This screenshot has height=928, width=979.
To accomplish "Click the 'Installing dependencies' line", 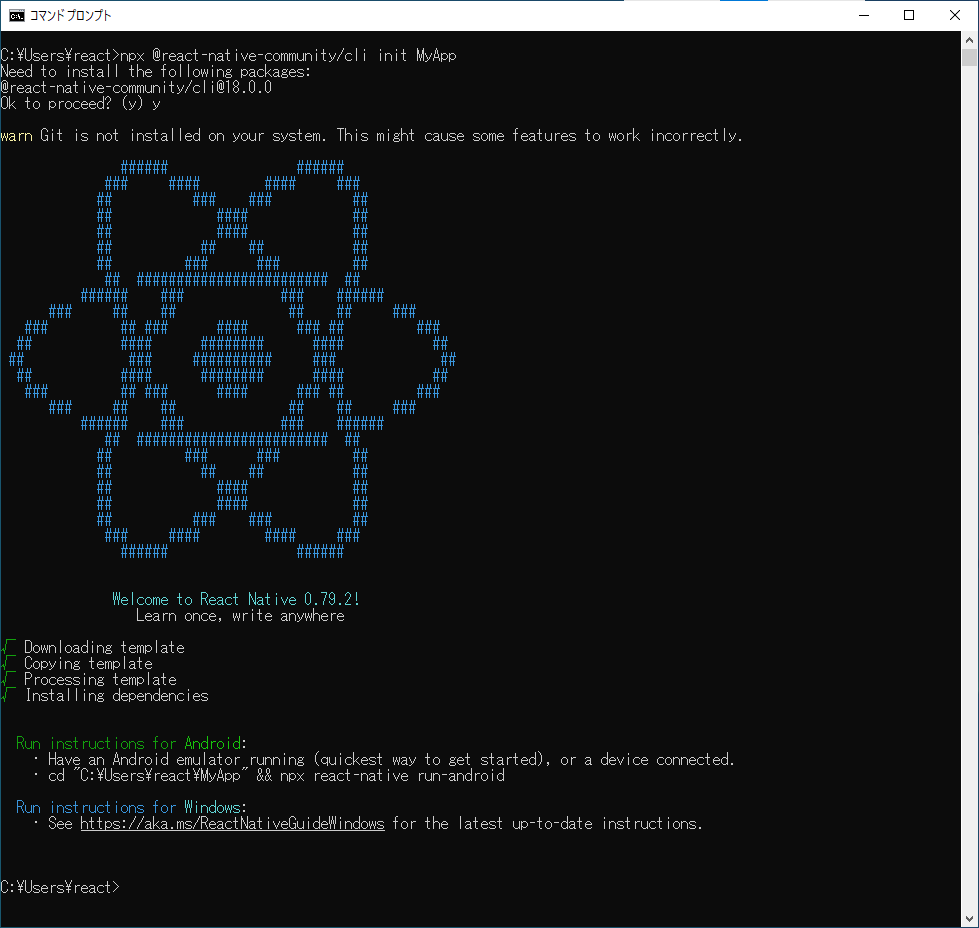I will (x=117, y=696).
